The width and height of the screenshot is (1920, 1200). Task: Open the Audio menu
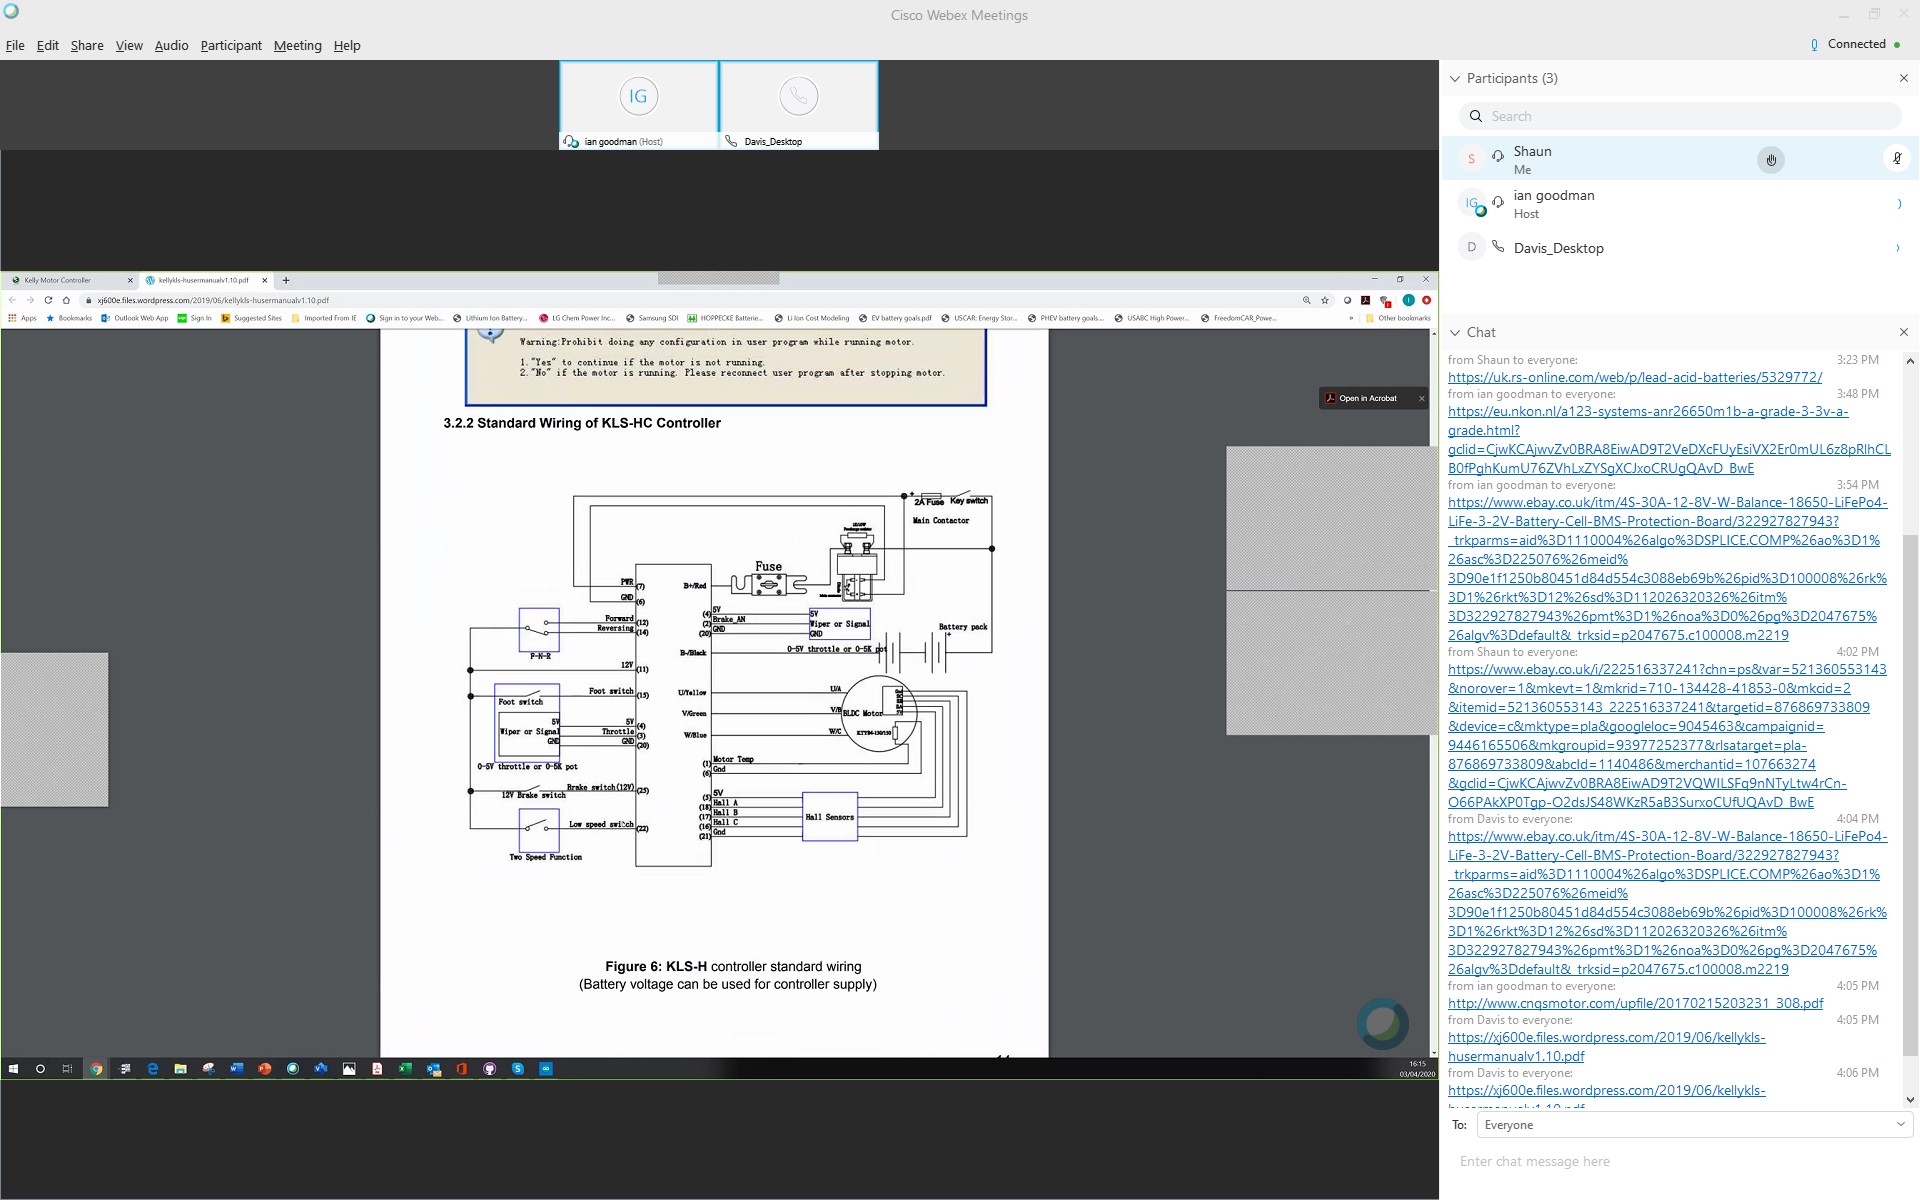tap(171, 46)
